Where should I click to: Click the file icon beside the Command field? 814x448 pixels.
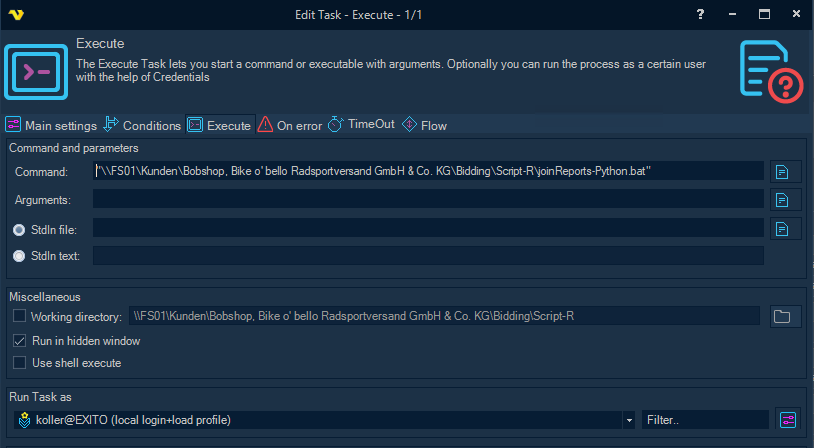pos(782,171)
